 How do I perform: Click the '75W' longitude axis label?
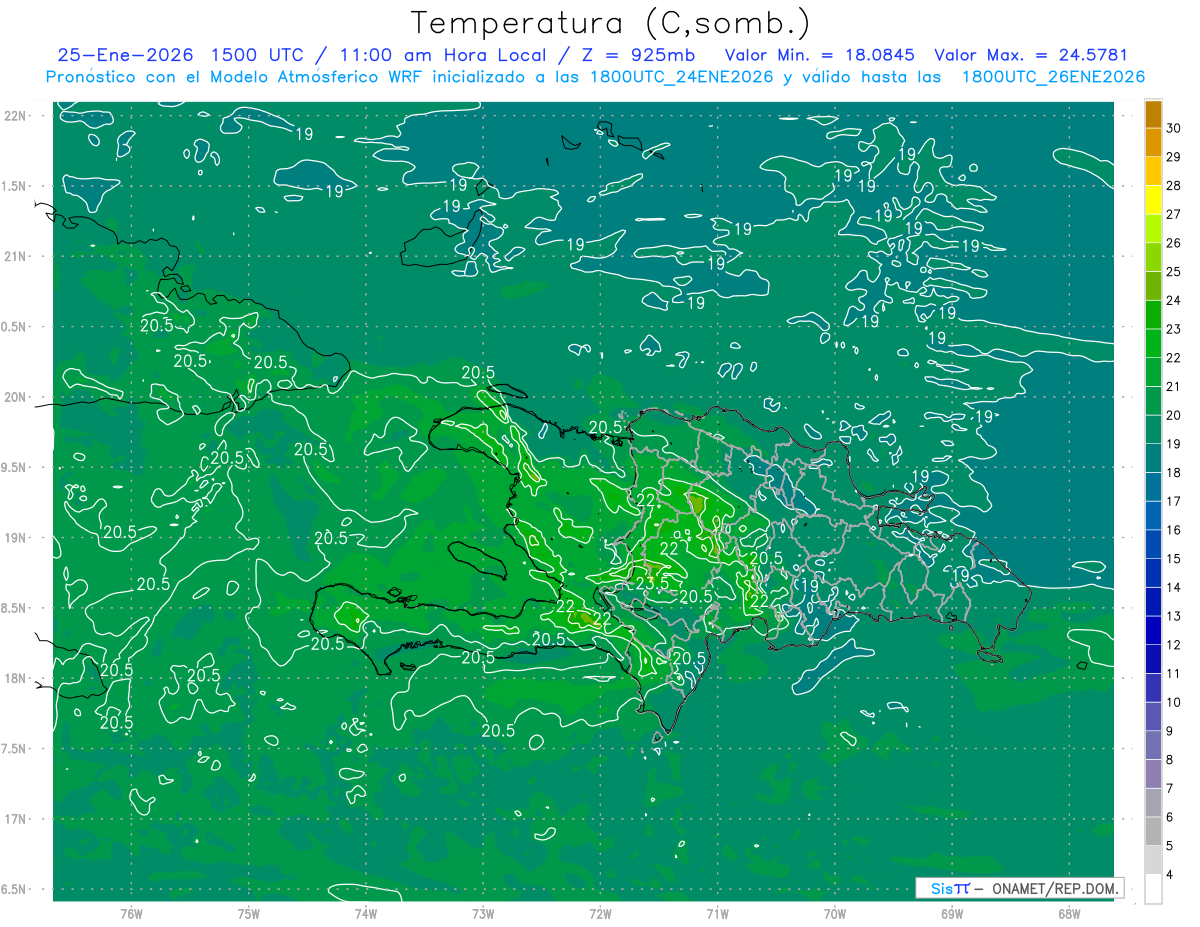click(x=248, y=913)
